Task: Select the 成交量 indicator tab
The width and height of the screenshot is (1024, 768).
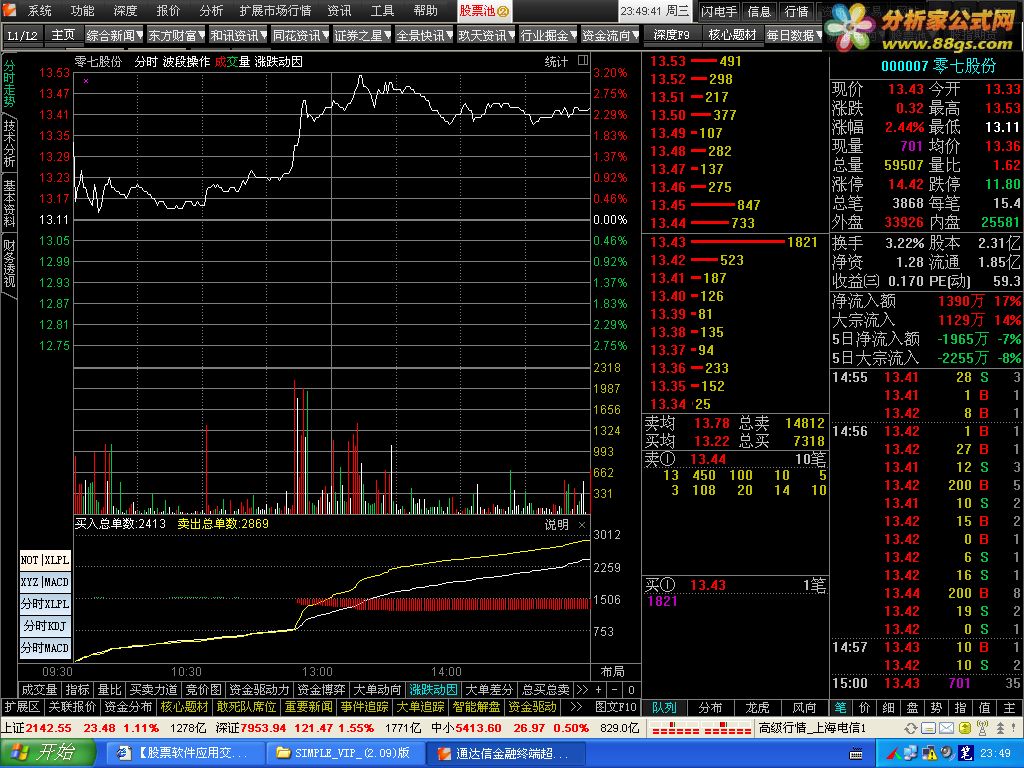Action: [x=39, y=690]
